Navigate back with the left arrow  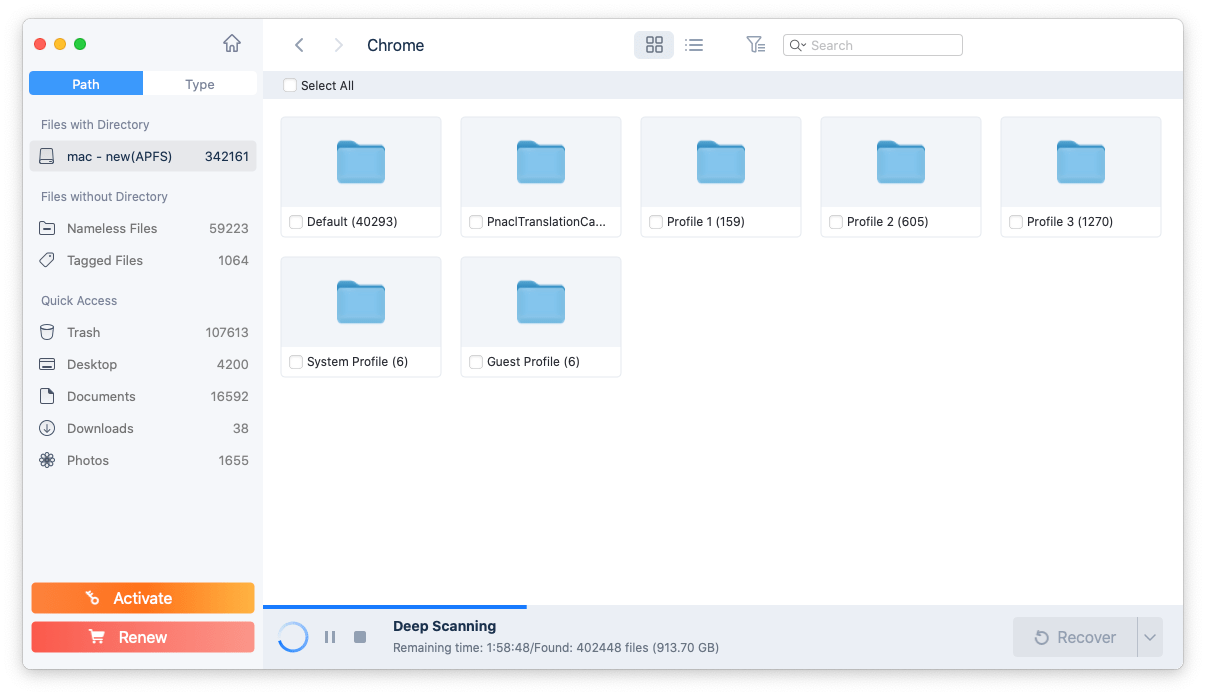tap(299, 45)
